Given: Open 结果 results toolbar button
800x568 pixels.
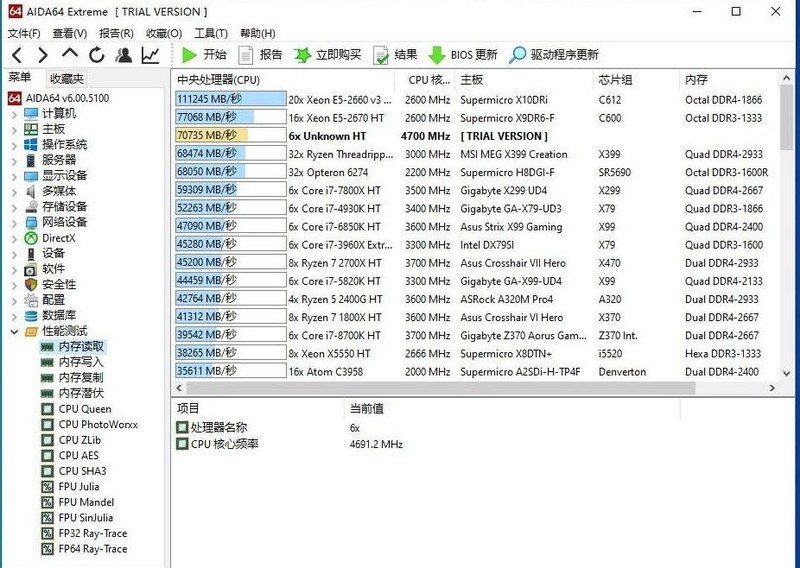Looking at the screenshot, I should [395, 55].
